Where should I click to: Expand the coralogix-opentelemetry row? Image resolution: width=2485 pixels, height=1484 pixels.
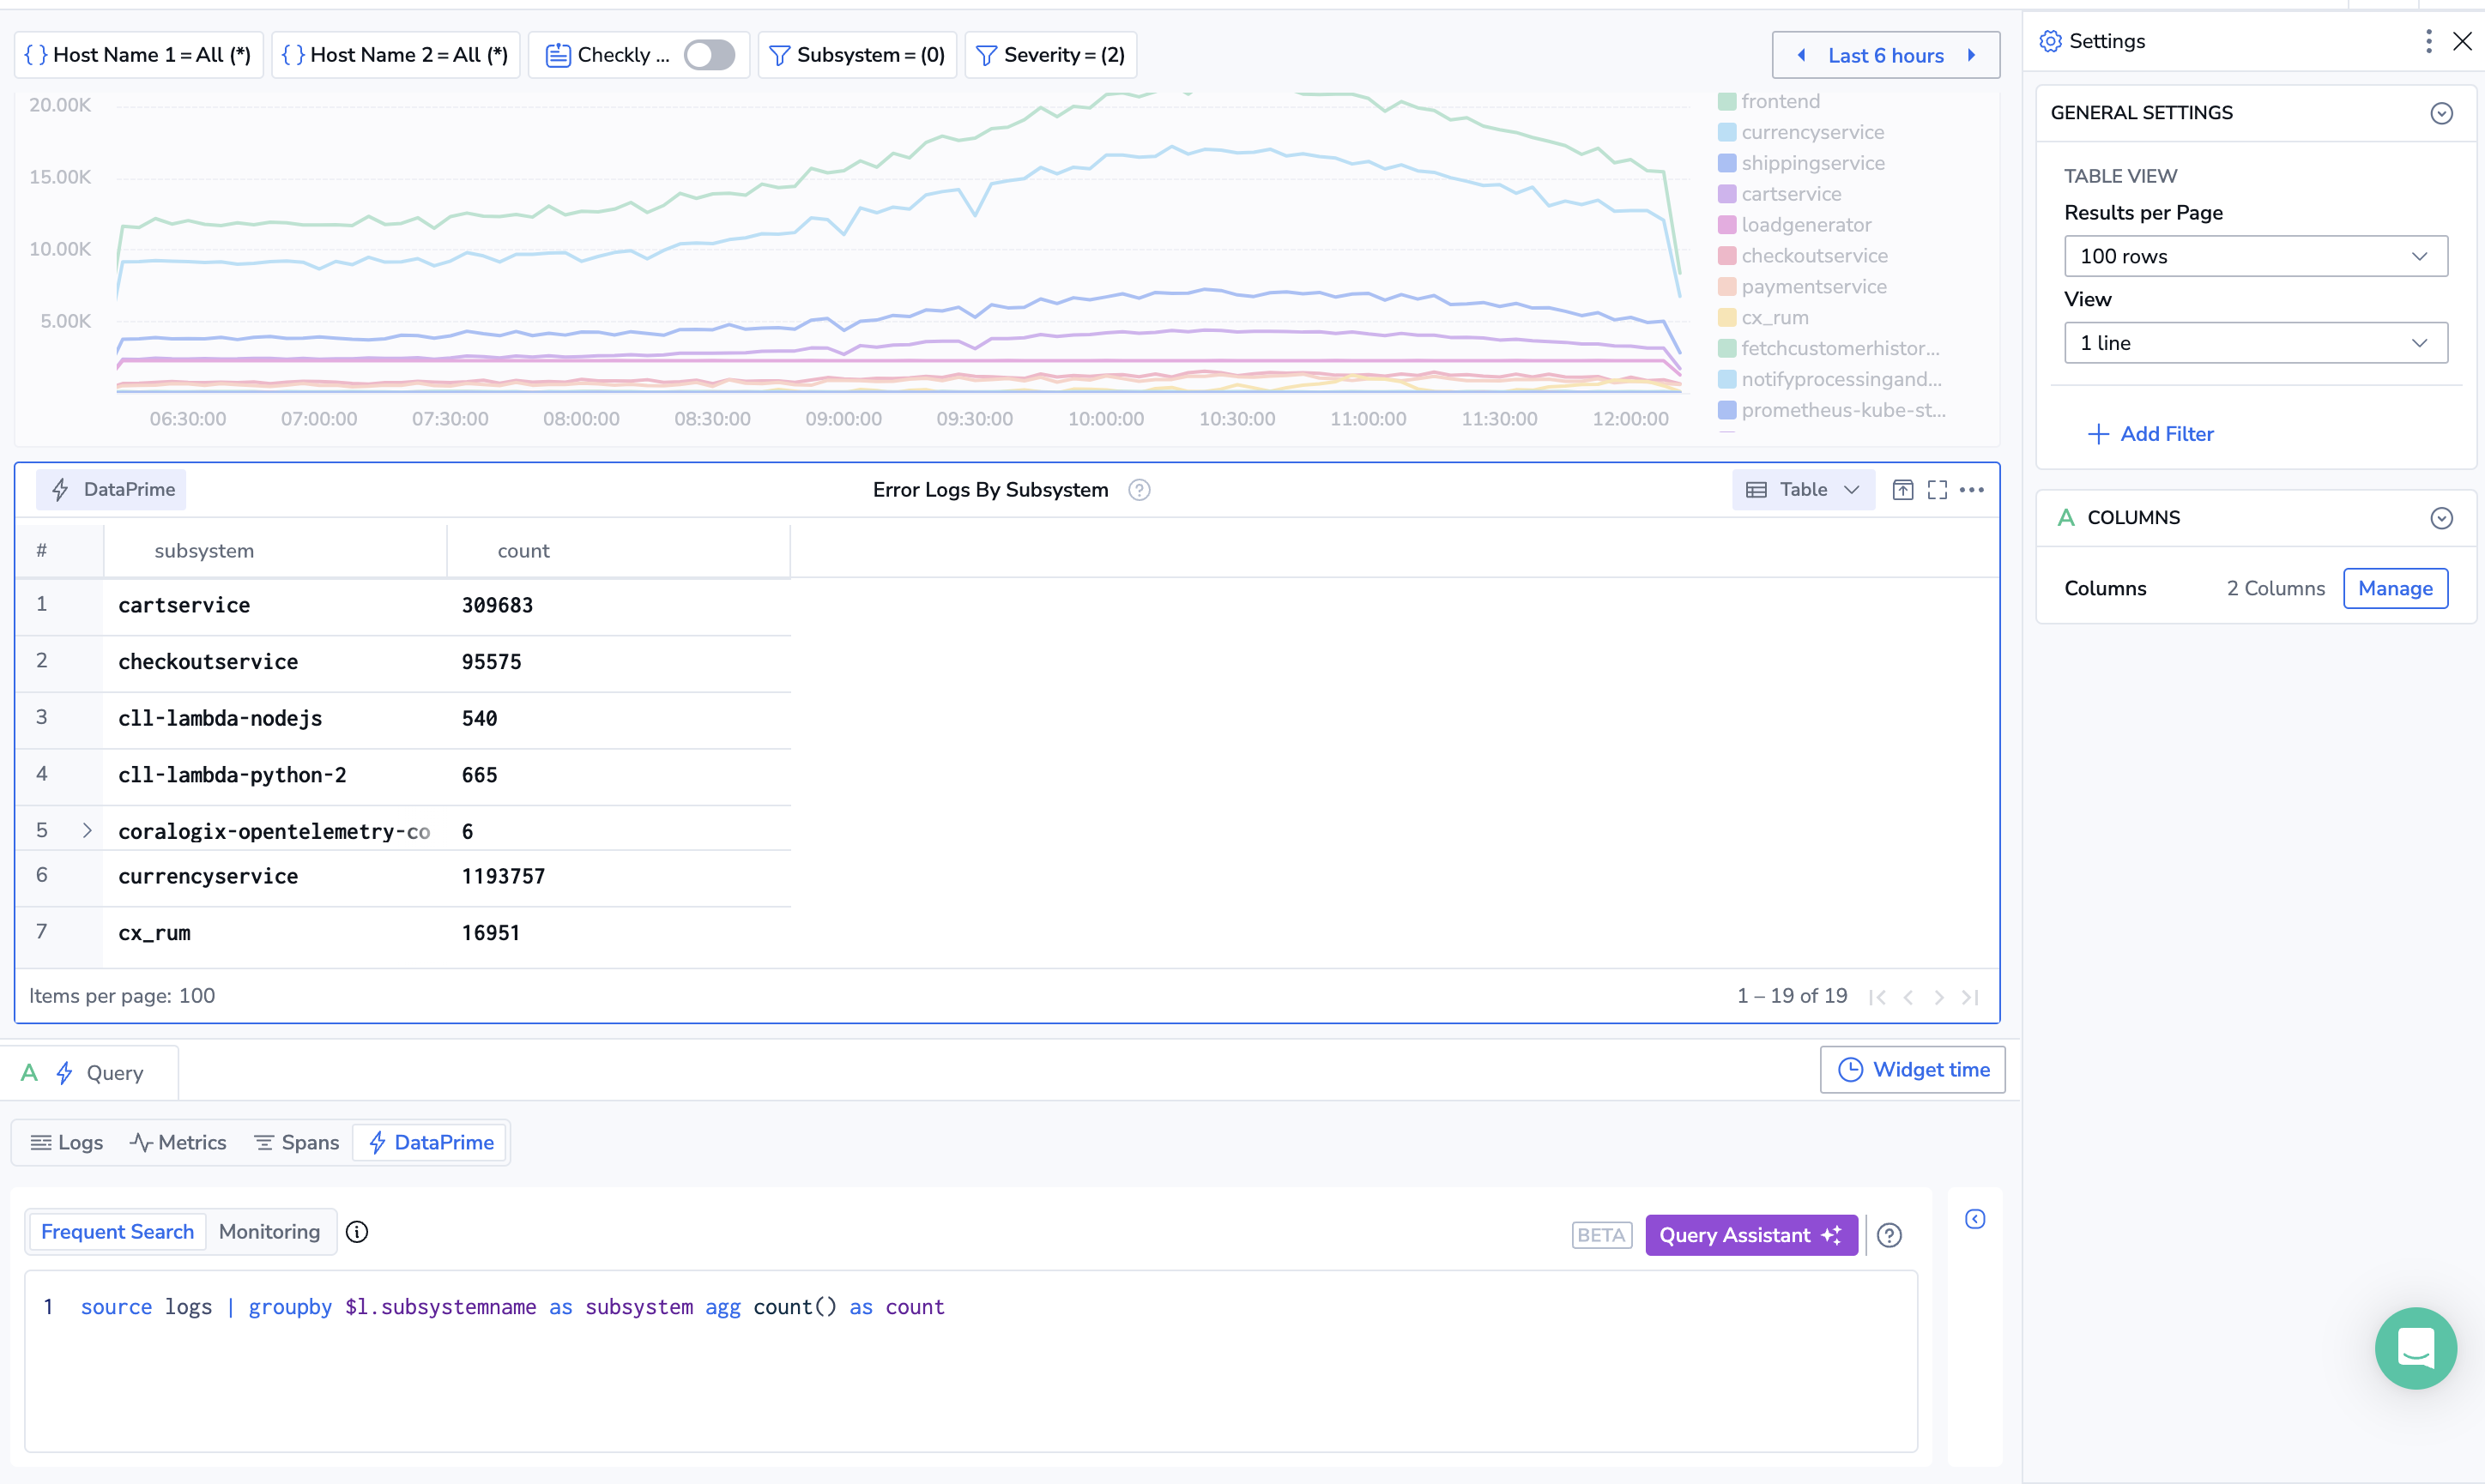[87, 830]
